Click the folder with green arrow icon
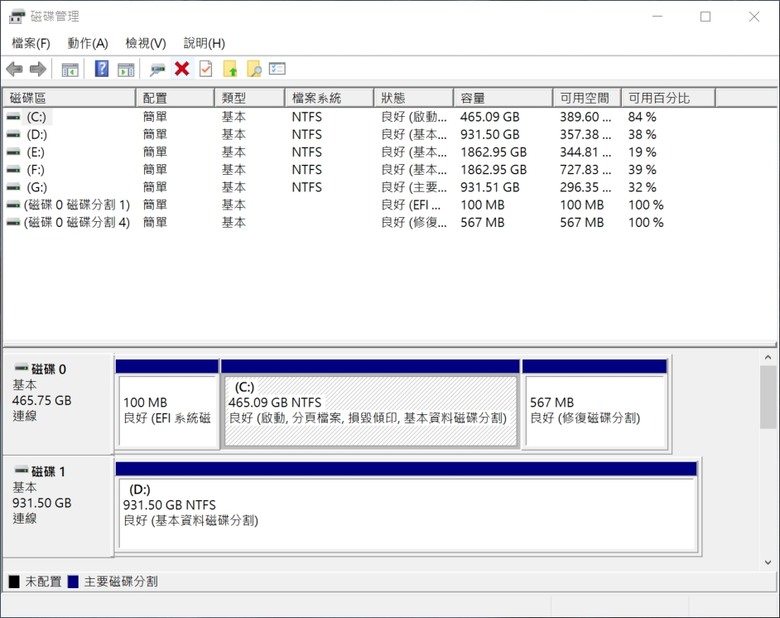The width and height of the screenshot is (780, 618). tap(230, 69)
